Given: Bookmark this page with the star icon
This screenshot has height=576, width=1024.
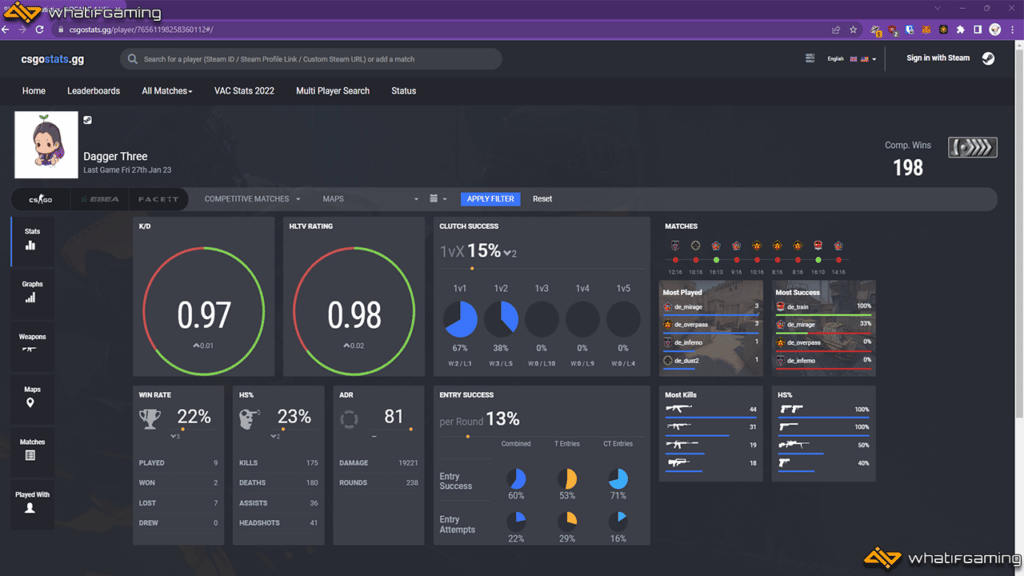Looking at the screenshot, I should pos(853,29).
